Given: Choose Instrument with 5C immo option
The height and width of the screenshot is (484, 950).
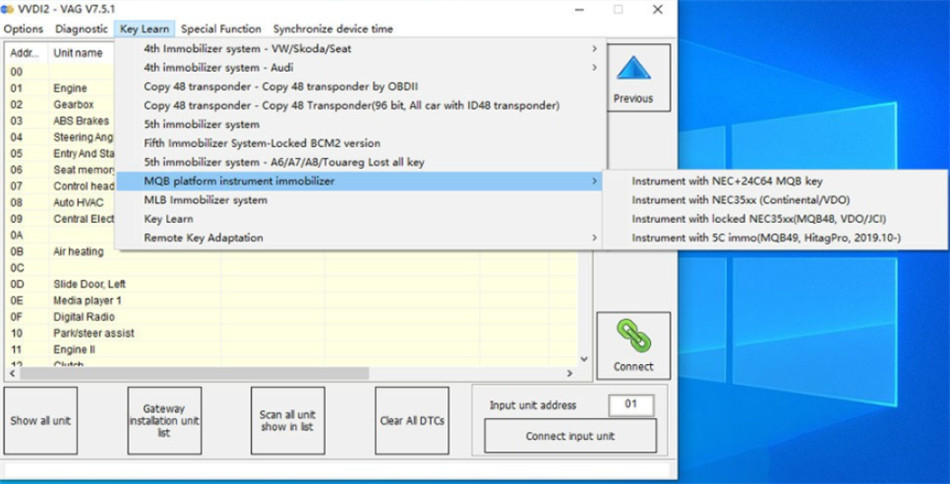Looking at the screenshot, I should (766, 237).
